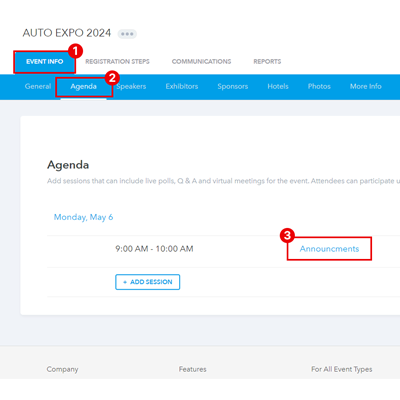Image resolution: width=400 pixels, height=400 pixels.
Task: Click the Company footer heading
Action: click(62, 369)
